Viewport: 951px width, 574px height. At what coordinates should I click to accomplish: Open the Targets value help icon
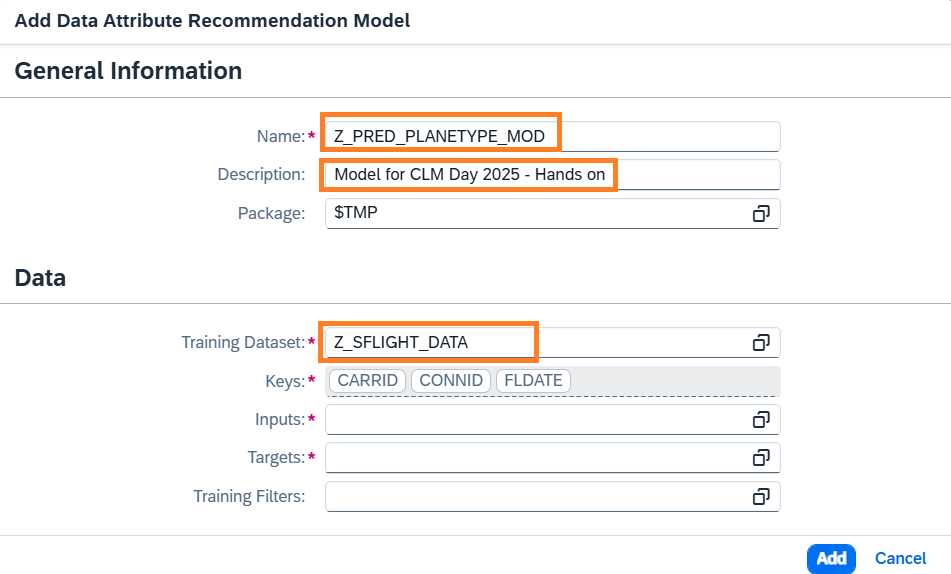[x=761, y=457]
